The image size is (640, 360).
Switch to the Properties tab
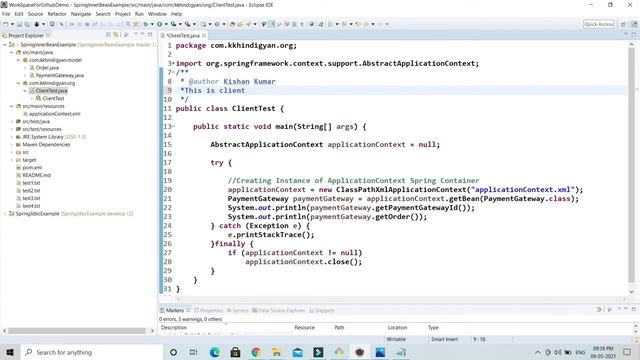[x=209, y=310]
